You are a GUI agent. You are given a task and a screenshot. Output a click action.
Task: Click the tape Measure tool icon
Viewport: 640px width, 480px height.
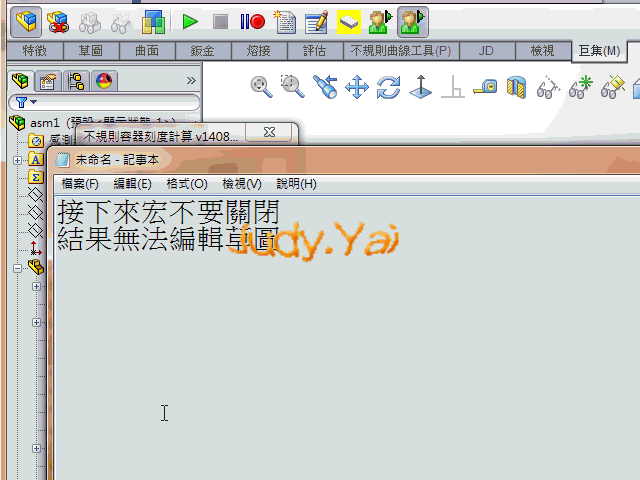pos(485,87)
